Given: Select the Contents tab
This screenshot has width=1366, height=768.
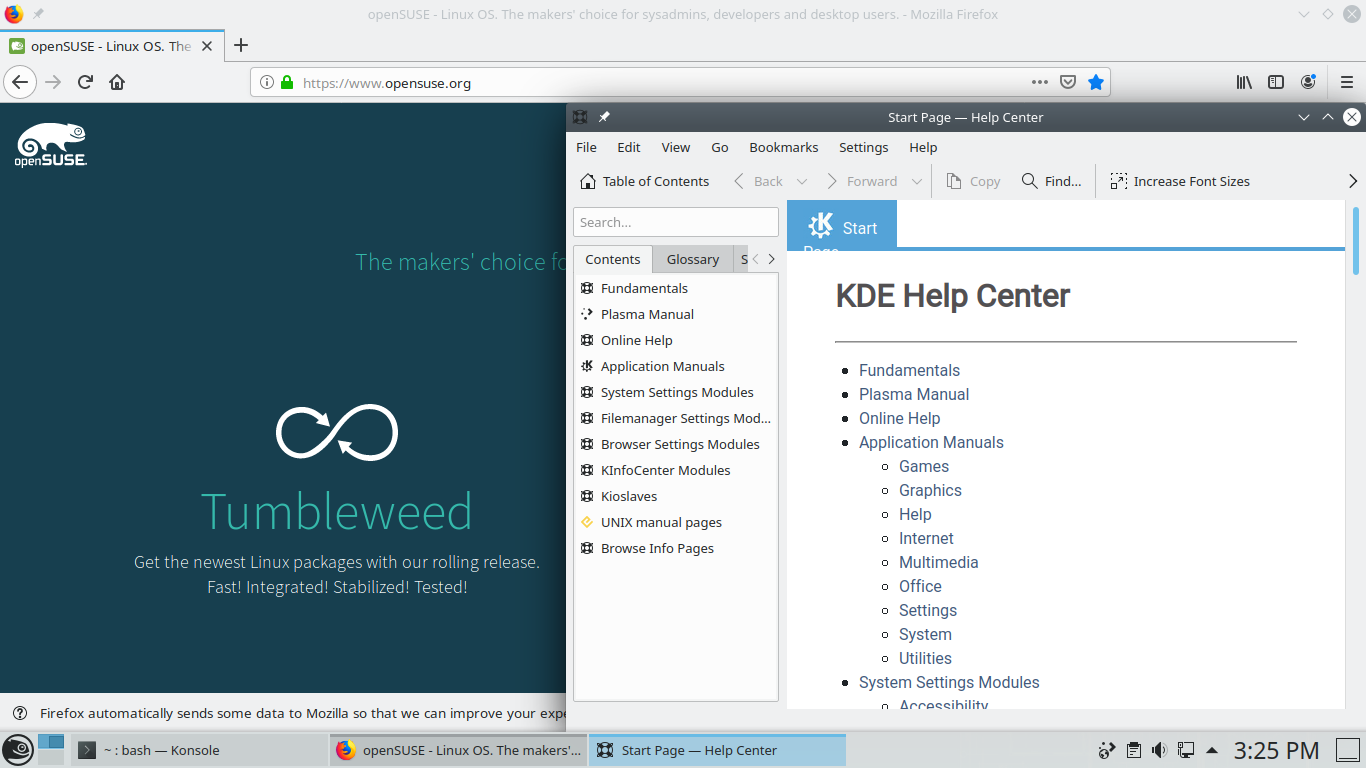Looking at the screenshot, I should [612, 259].
